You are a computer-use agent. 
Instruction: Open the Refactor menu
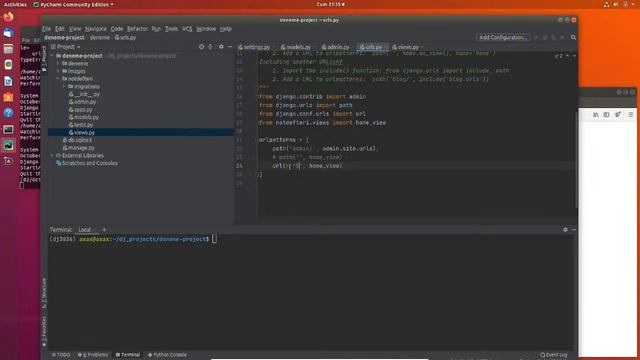coord(137,29)
